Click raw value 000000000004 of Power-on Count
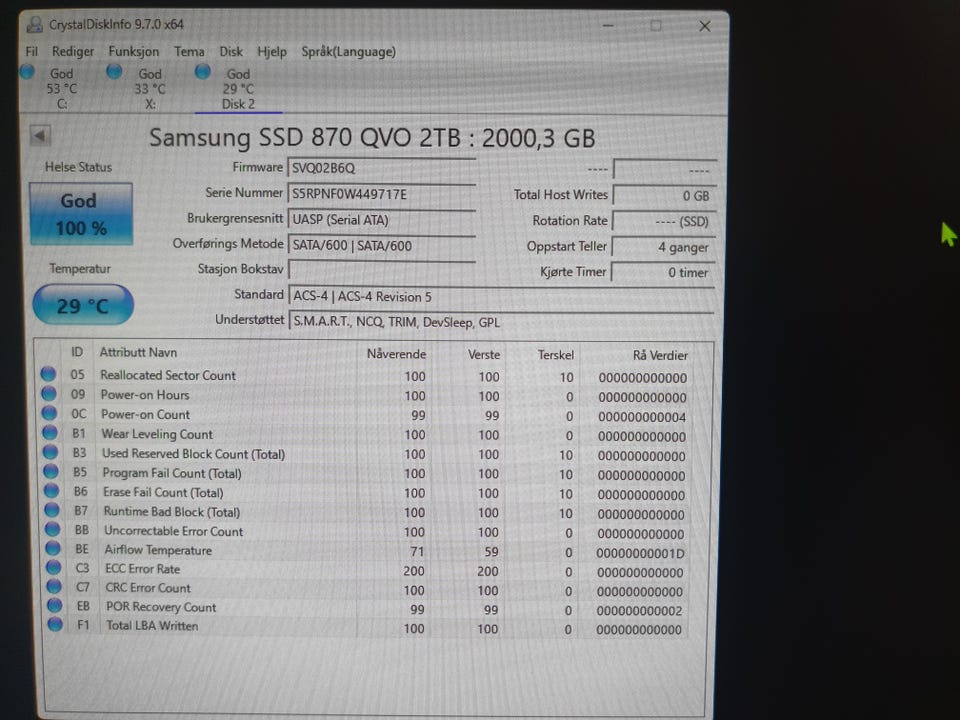The height and width of the screenshot is (720, 960). [642, 418]
